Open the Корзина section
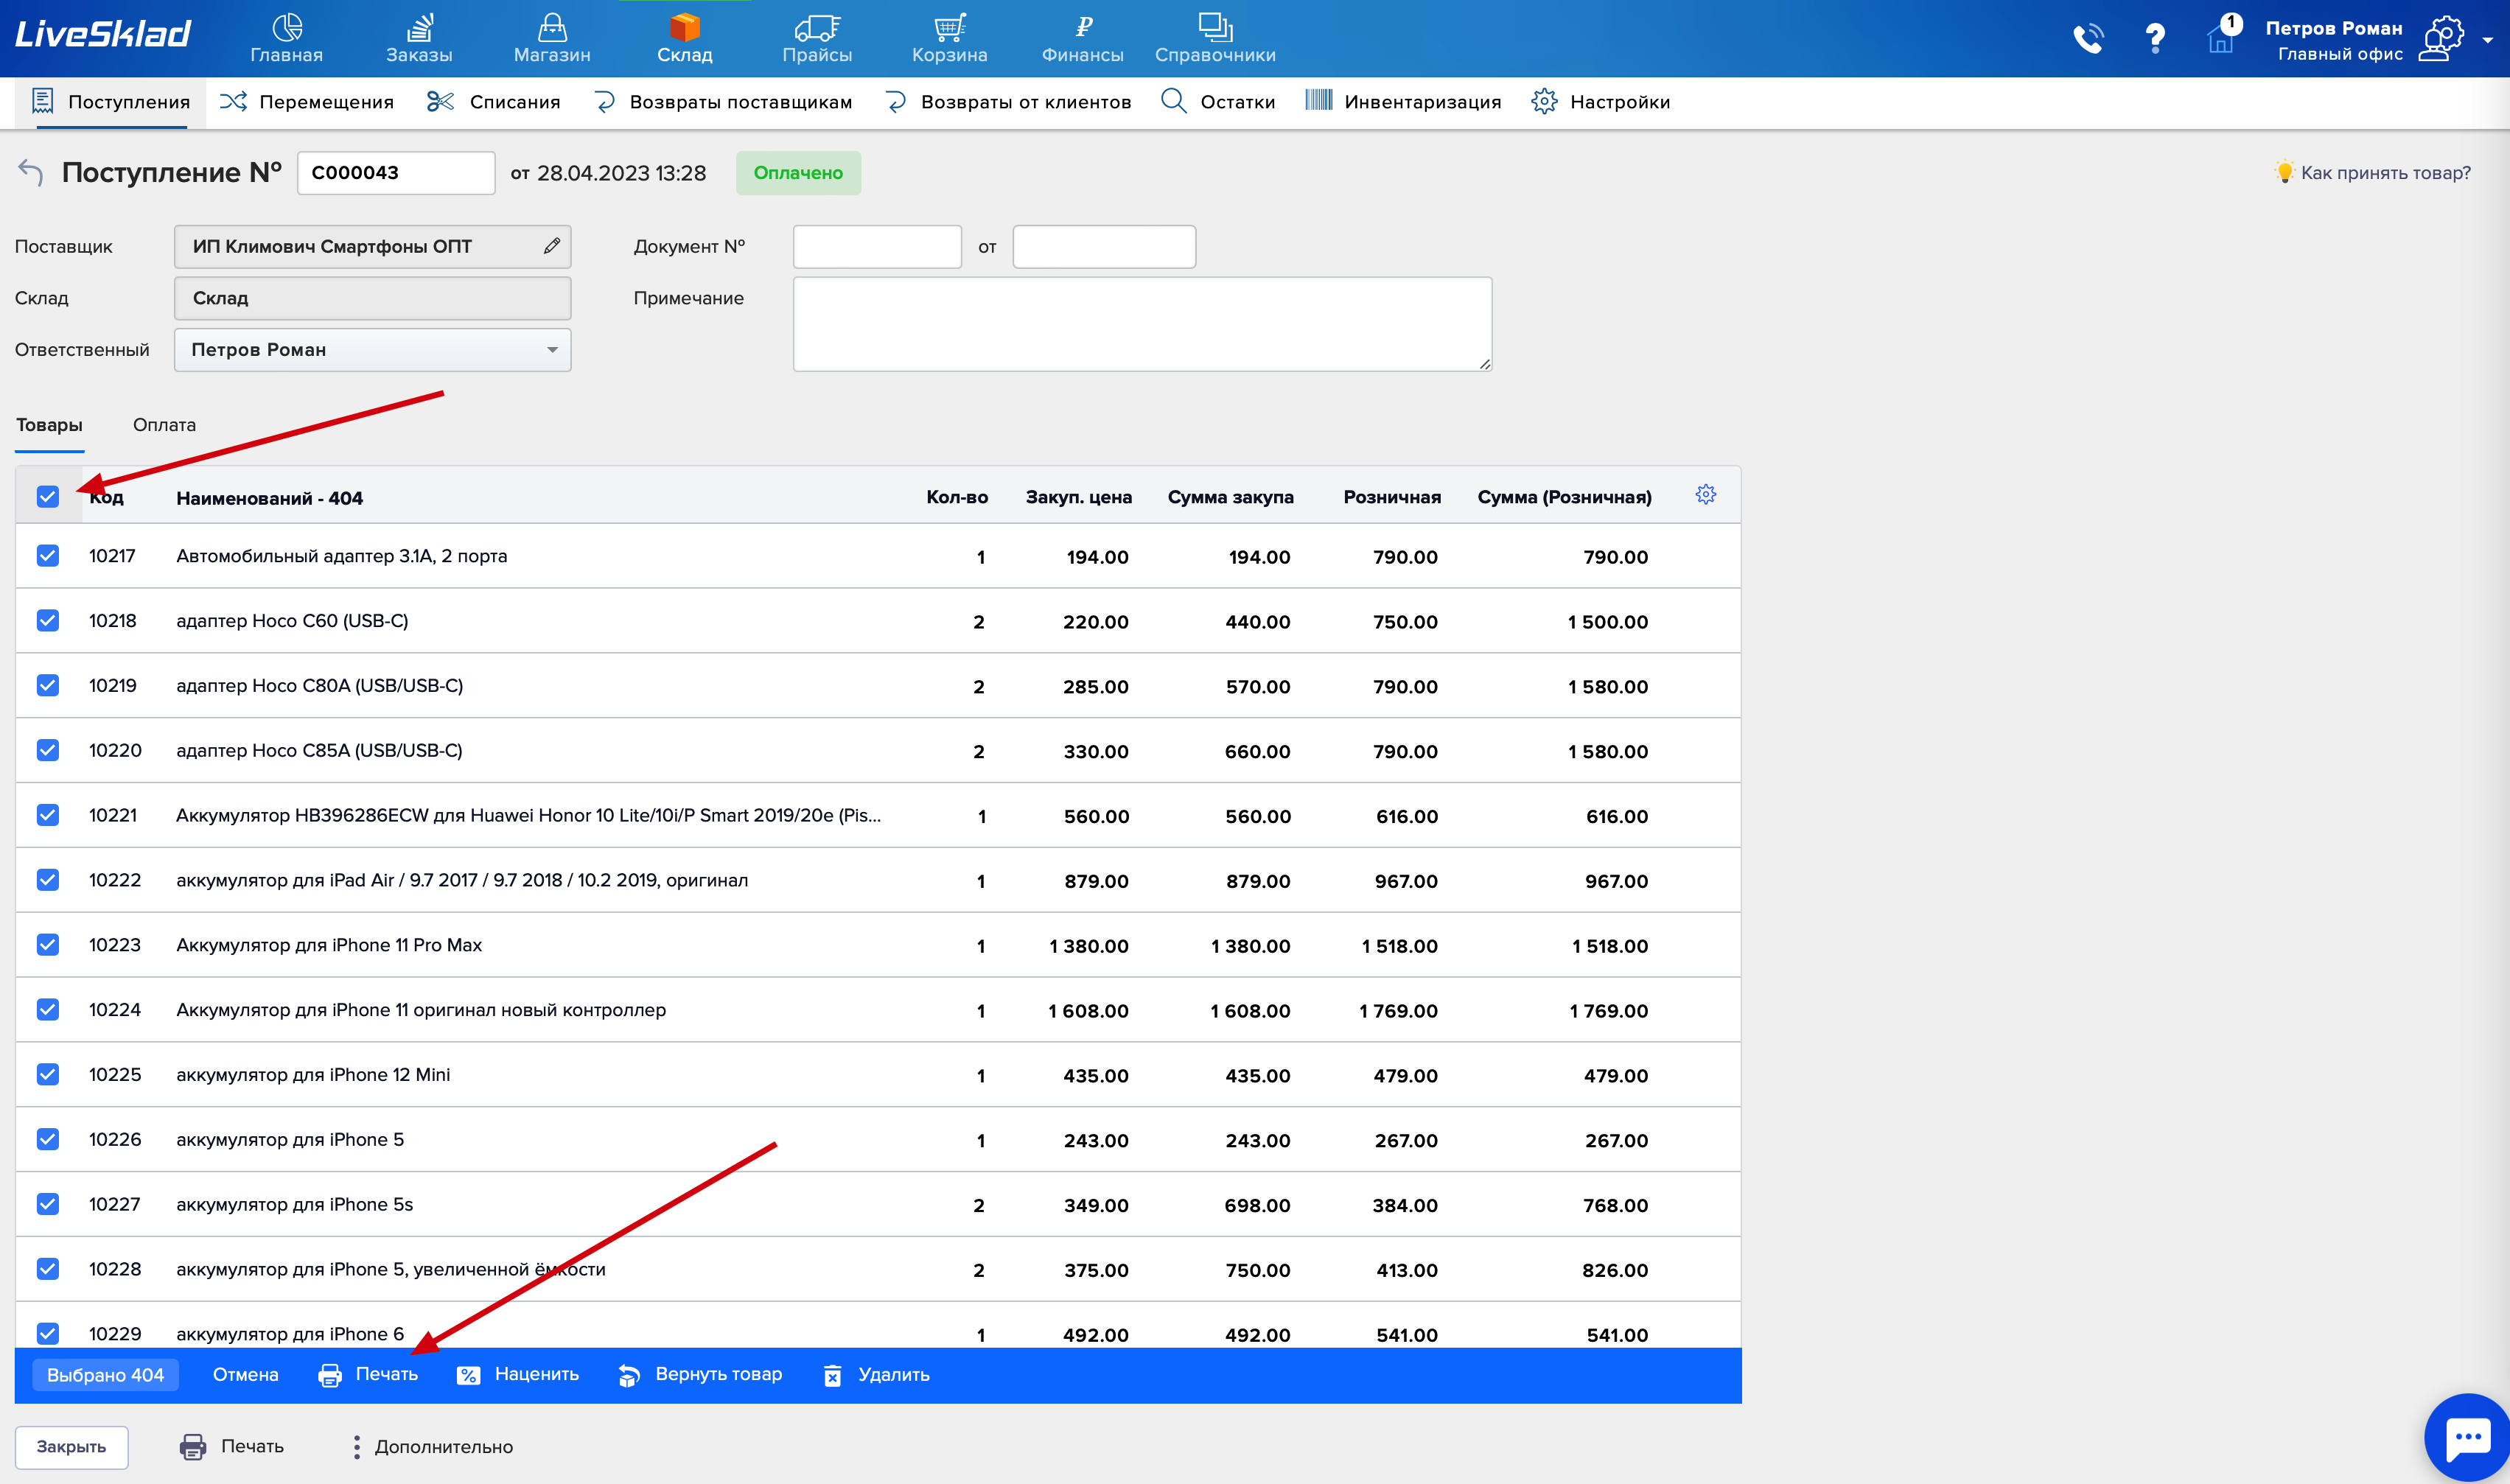Viewport: 2510px width, 1484px height. pos(949,38)
